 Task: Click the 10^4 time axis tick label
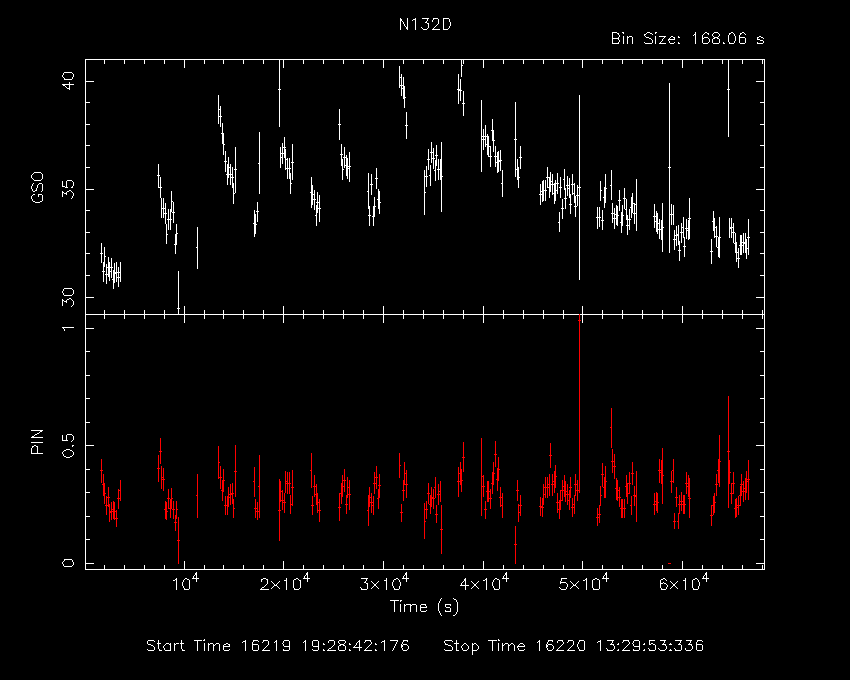click(x=185, y=583)
